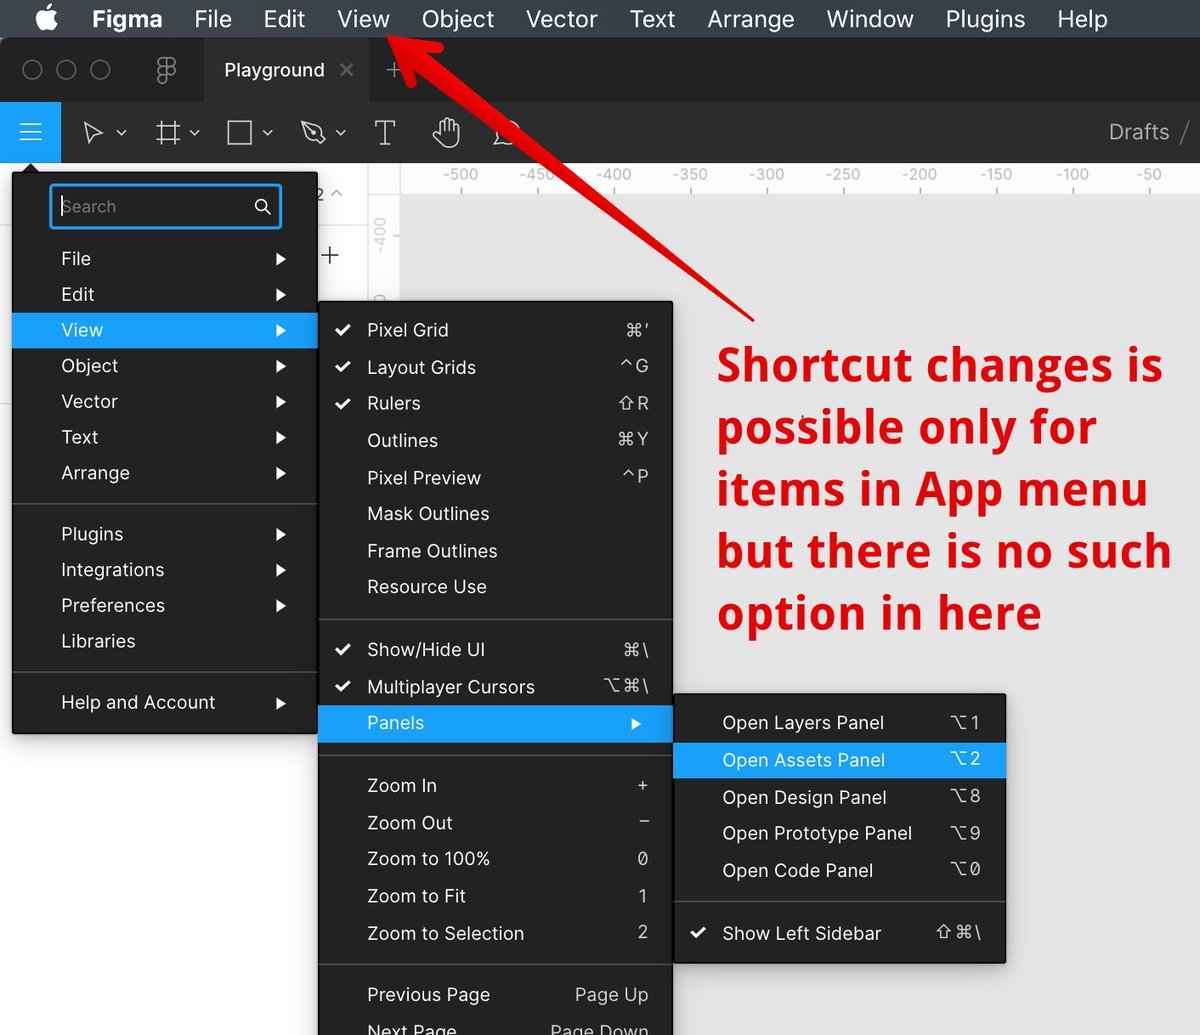The image size is (1200, 1035).
Task: Select the Frame tool
Action: tap(168, 132)
